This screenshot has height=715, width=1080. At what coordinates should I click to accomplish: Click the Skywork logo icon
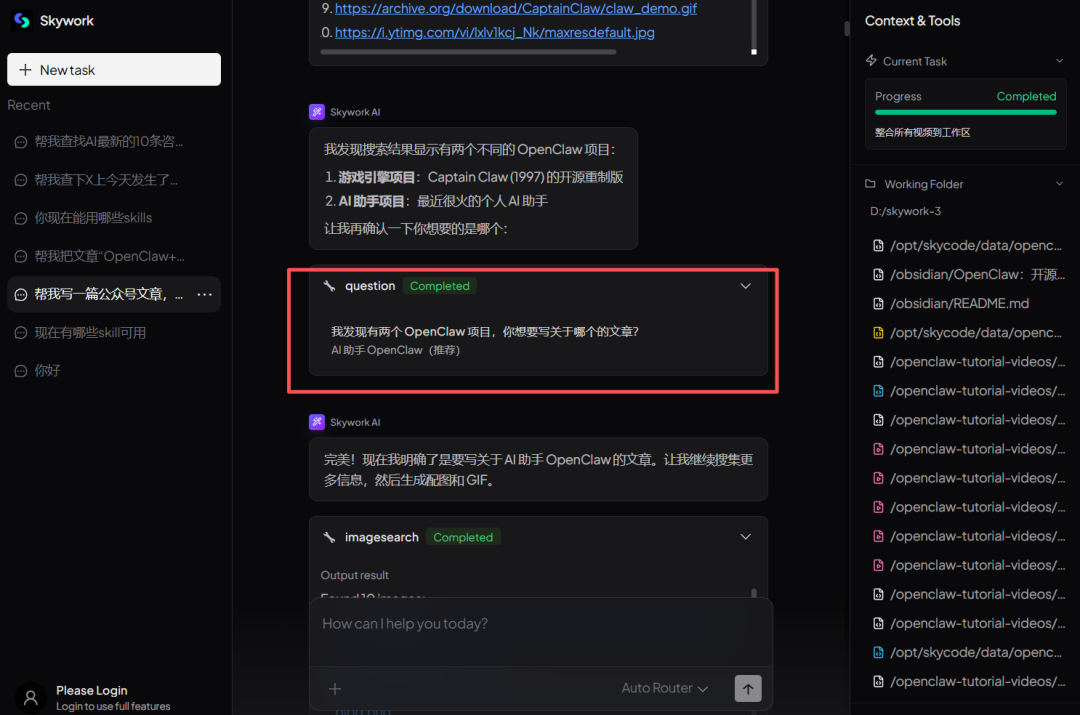coord(20,20)
